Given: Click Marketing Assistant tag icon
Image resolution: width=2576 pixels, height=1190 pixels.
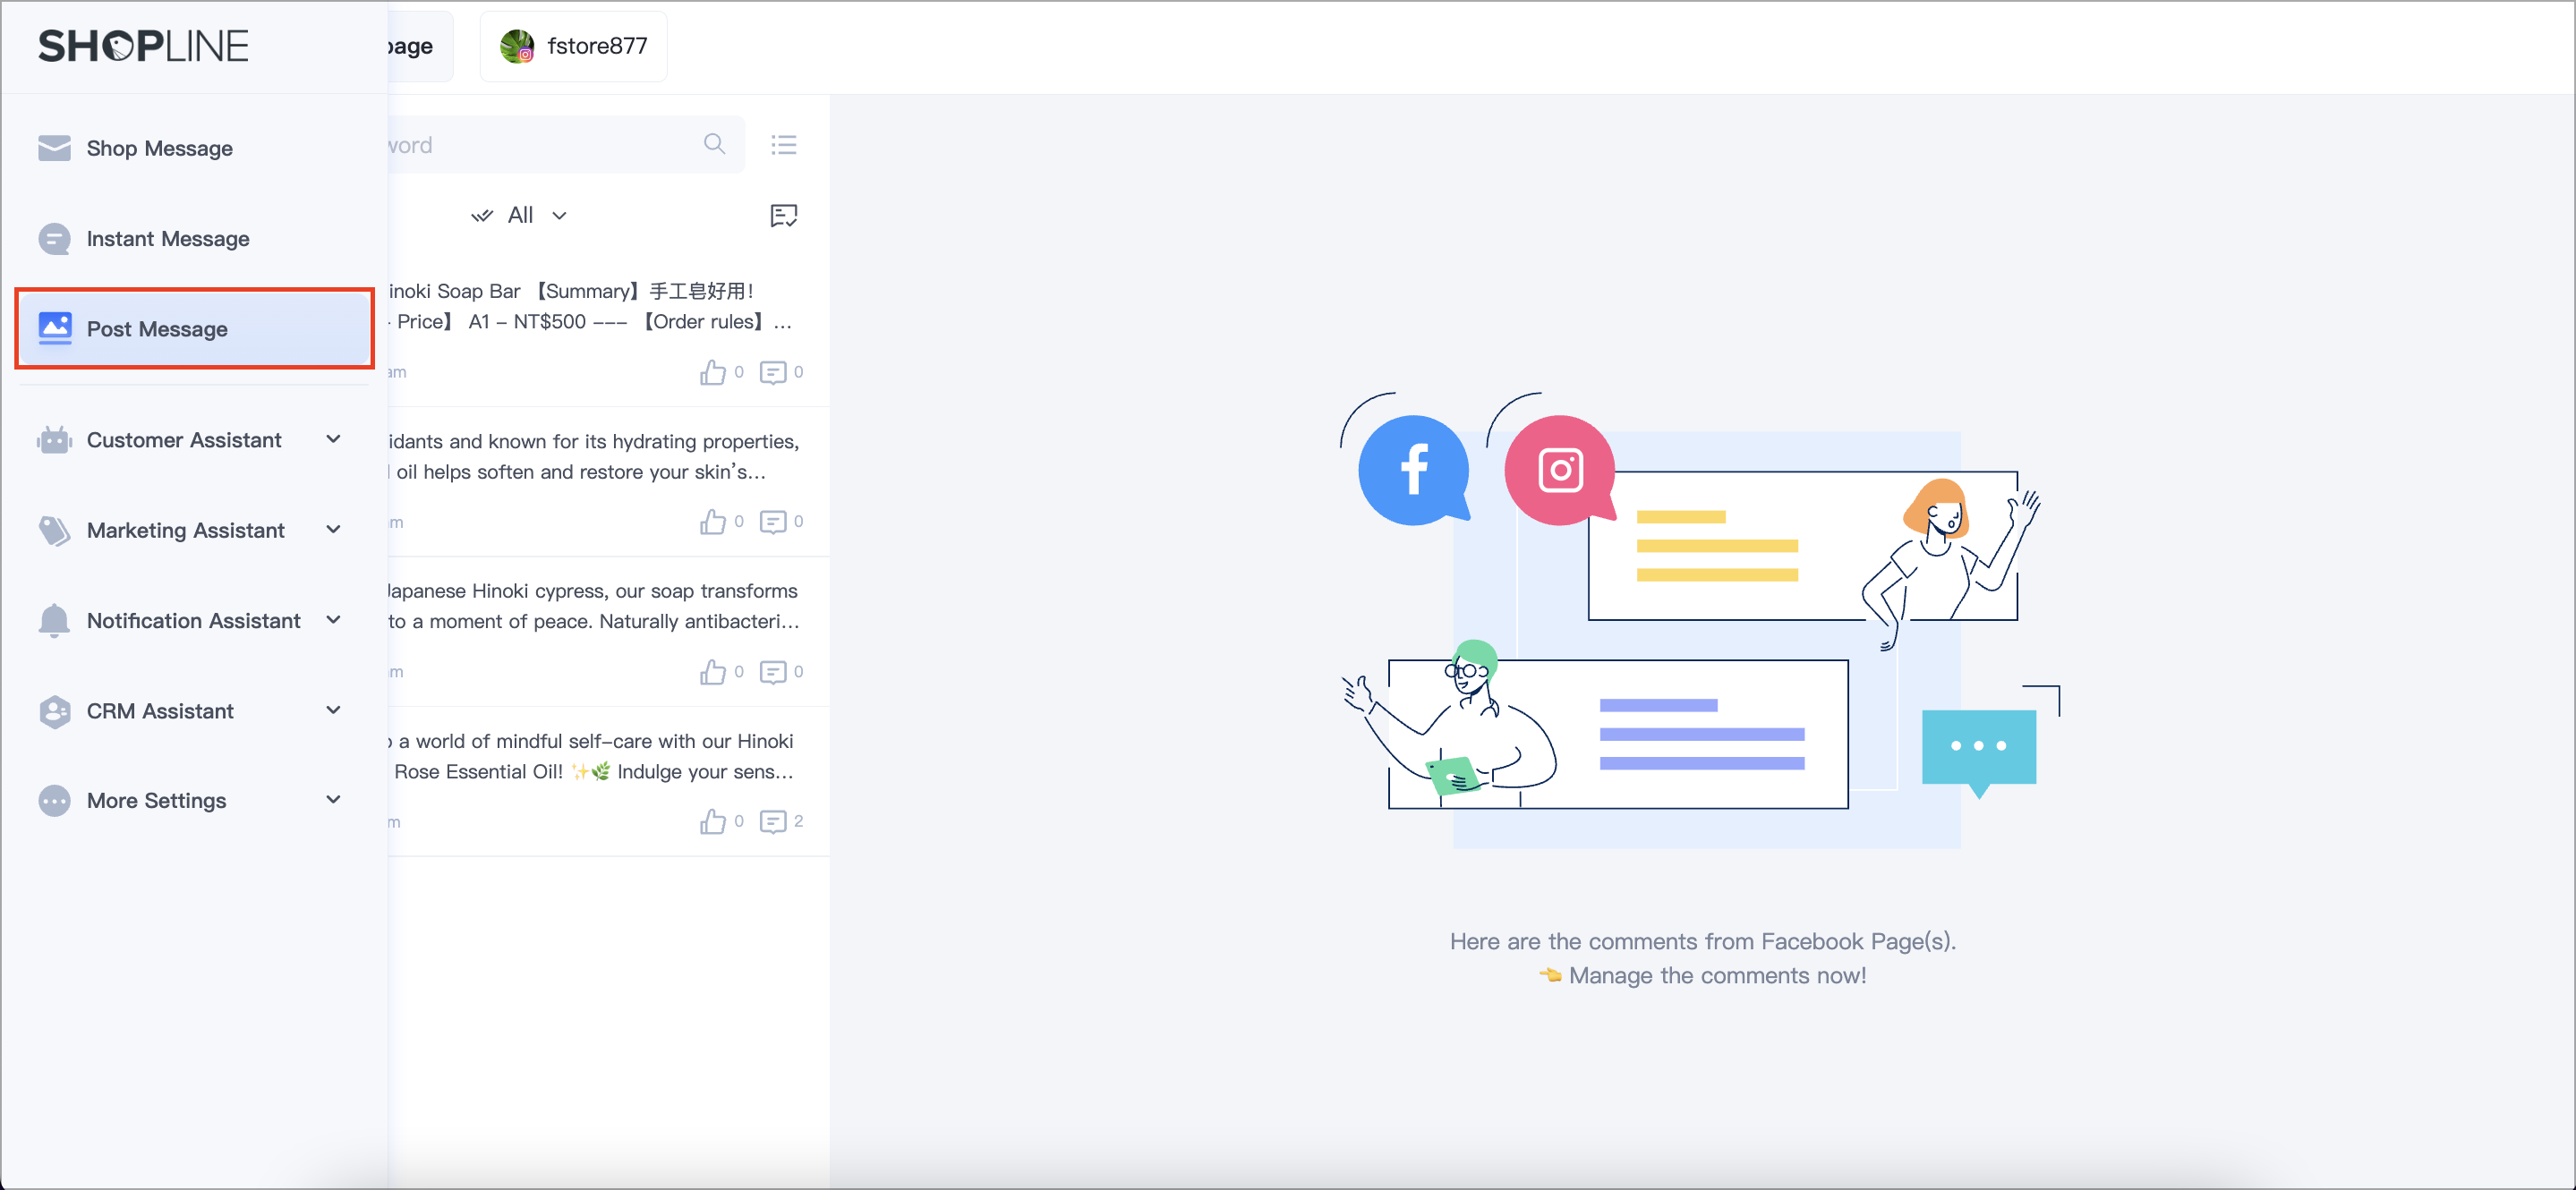Looking at the screenshot, I should (54, 530).
